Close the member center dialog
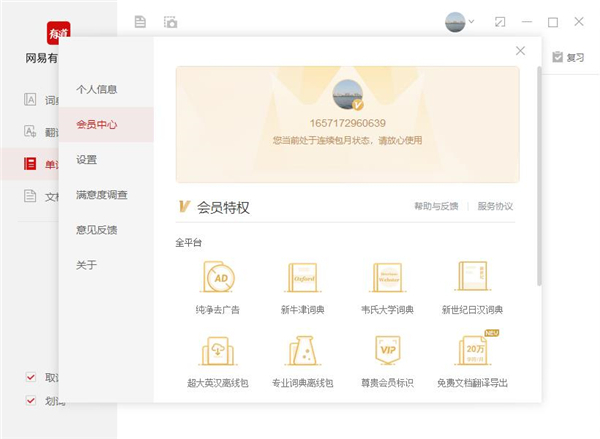Screen dimensions: 600x439 (520, 51)
